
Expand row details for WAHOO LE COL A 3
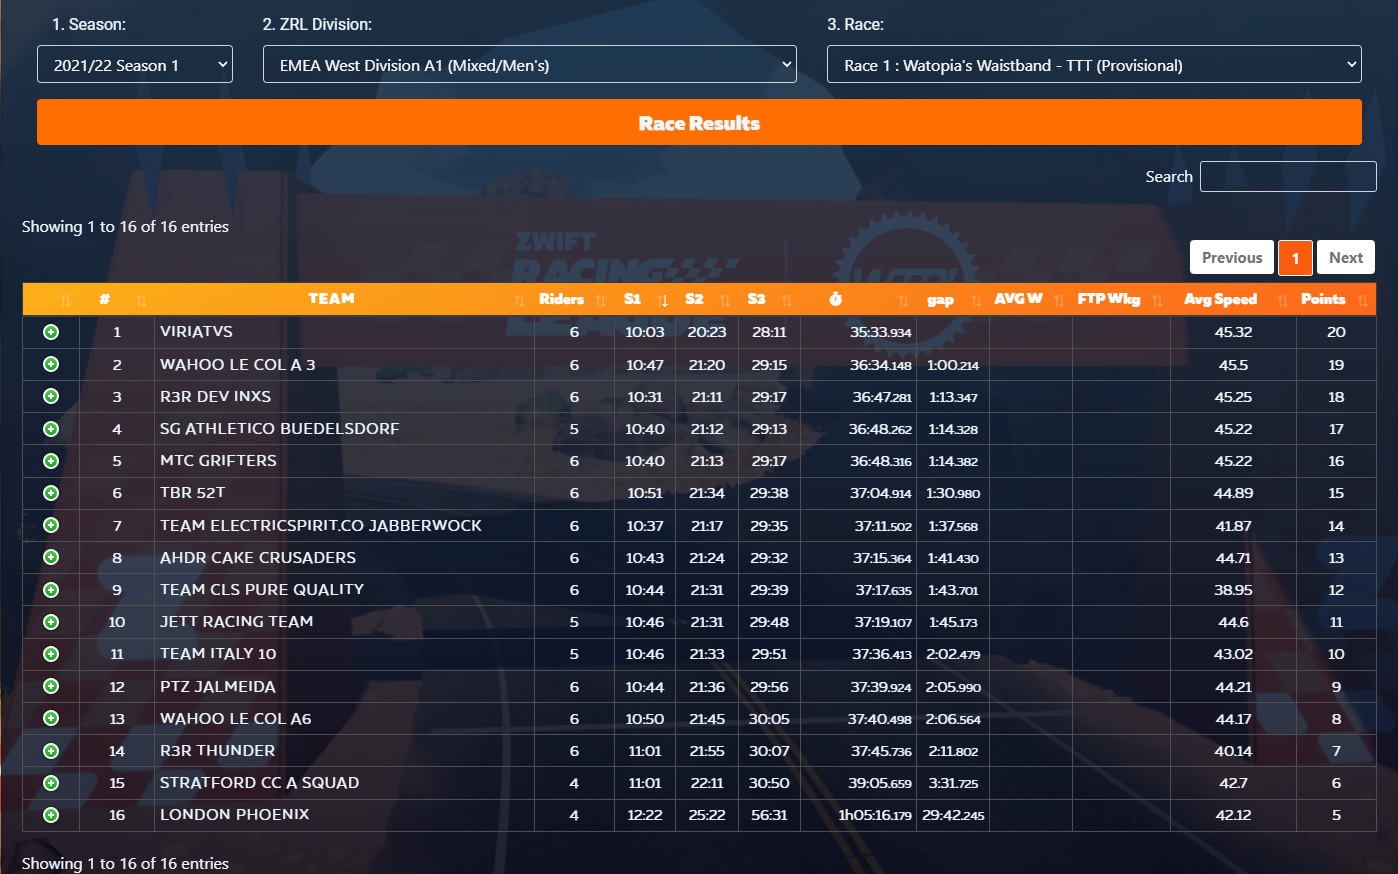pyautogui.click(x=51, y=364)
